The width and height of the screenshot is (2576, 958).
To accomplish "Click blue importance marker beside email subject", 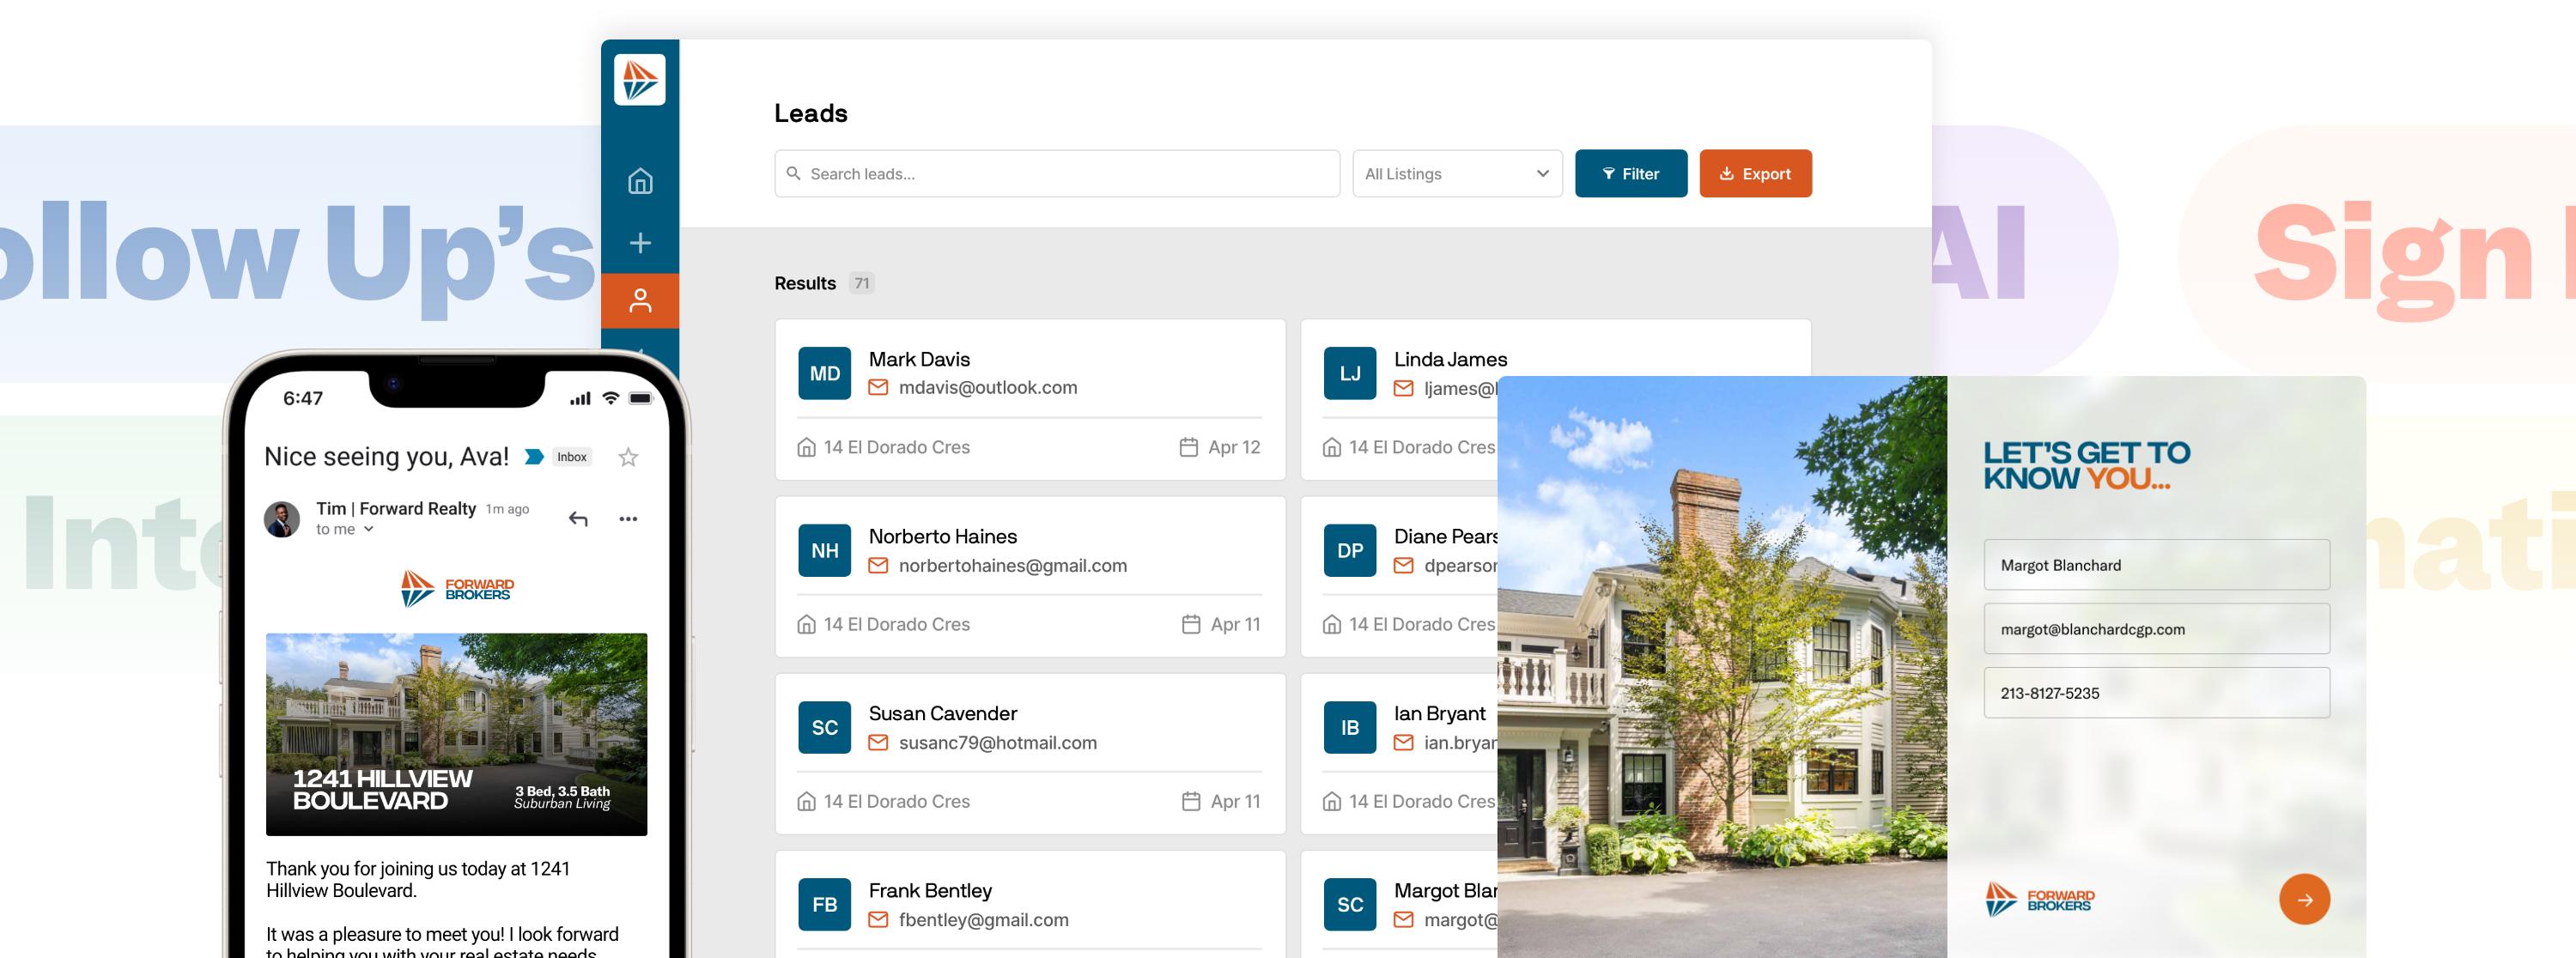I will pos(534,457).
